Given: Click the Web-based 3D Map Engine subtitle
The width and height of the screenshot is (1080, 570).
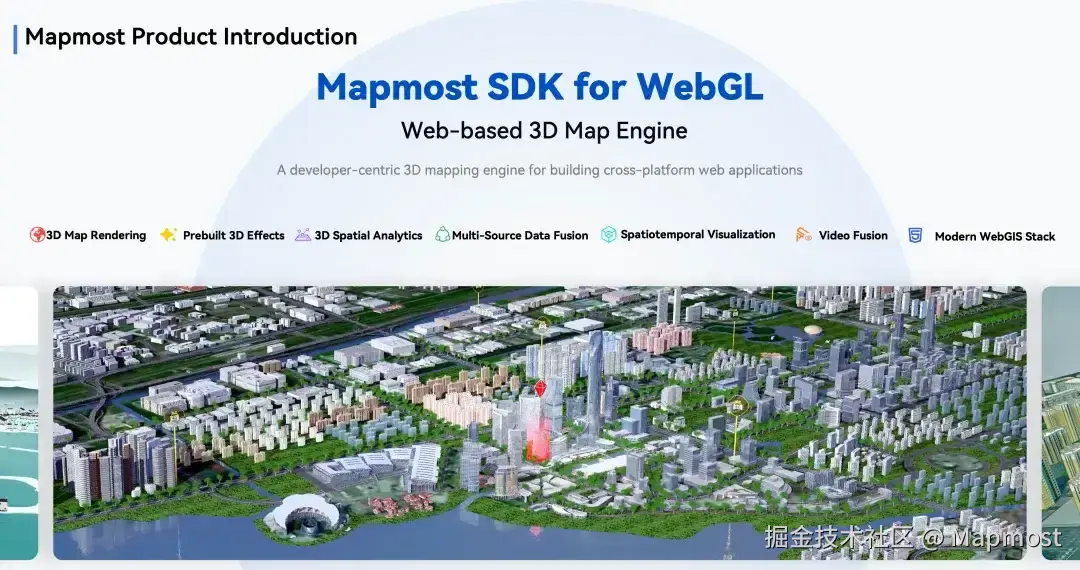Looking at the screenshot, I should (x=544, y=131).
